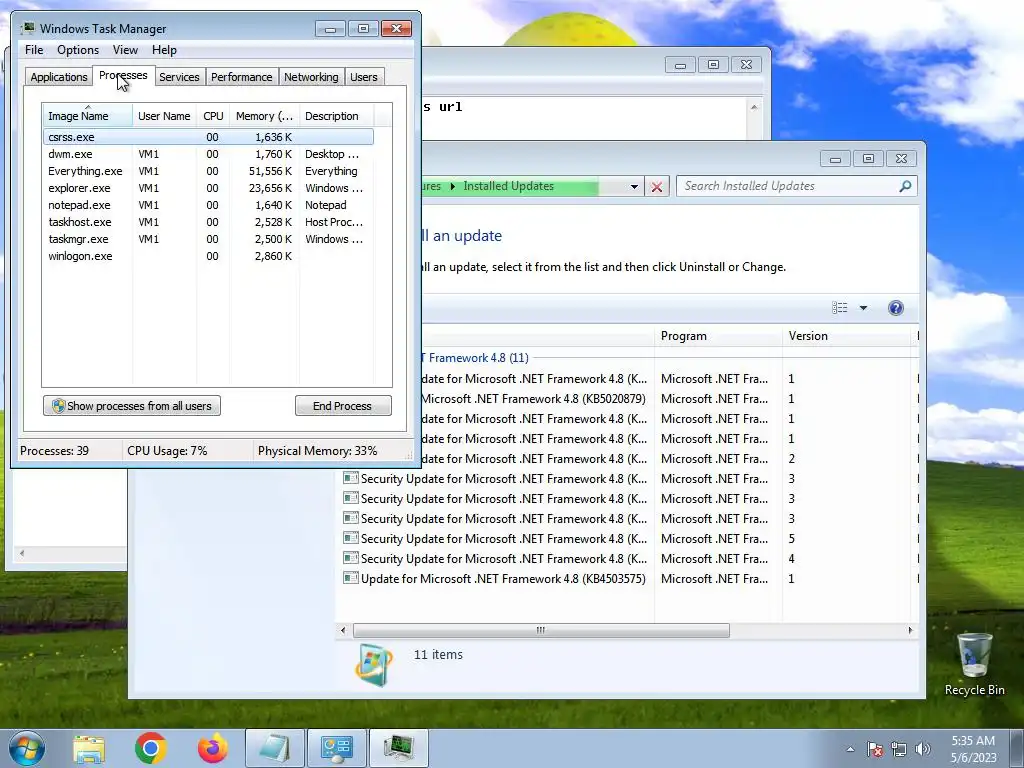Expand address bar history dropdown
This screenshot has width=1024, height=768.
634,187
